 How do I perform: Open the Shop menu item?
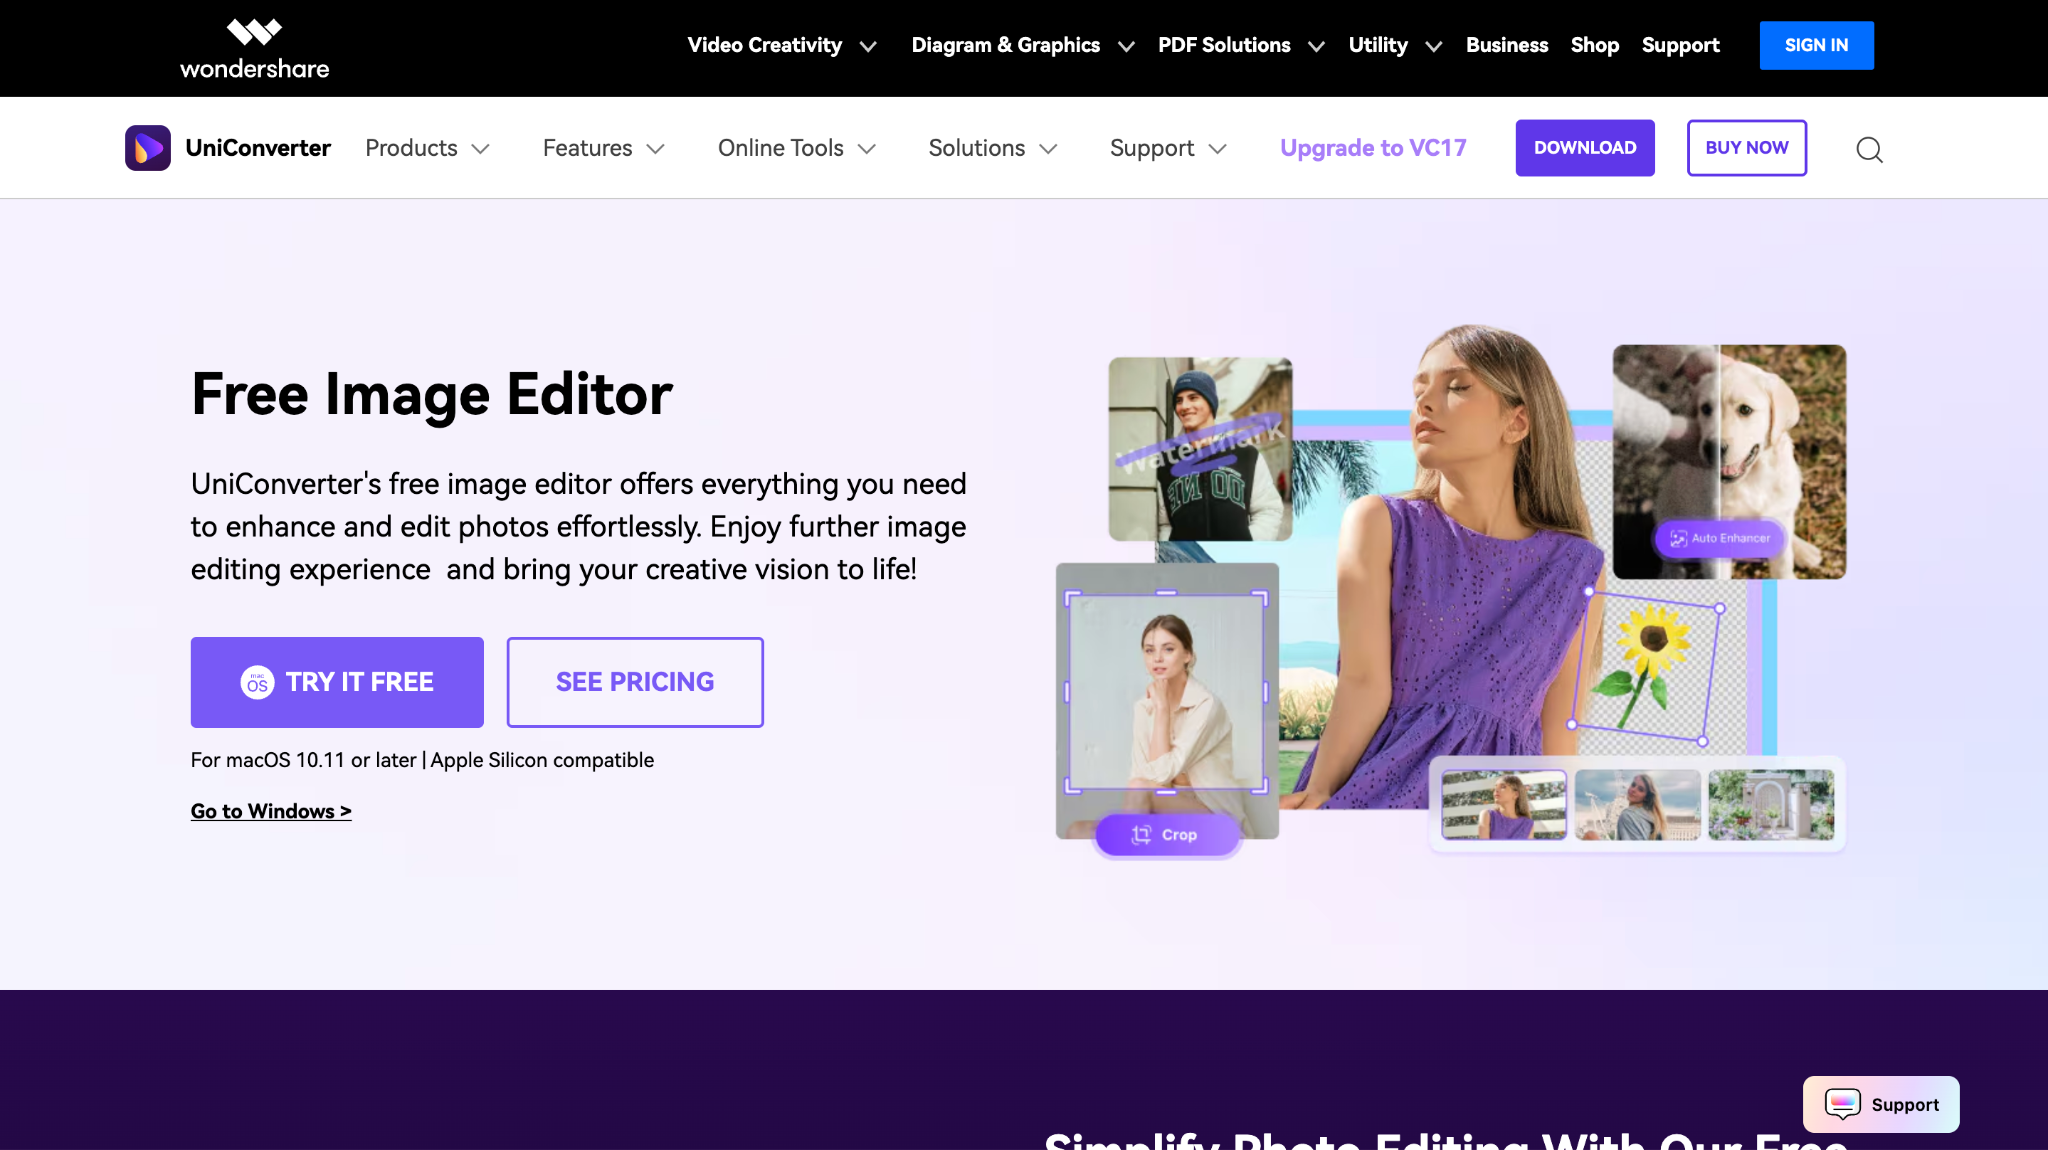(x=1594, y=45)
